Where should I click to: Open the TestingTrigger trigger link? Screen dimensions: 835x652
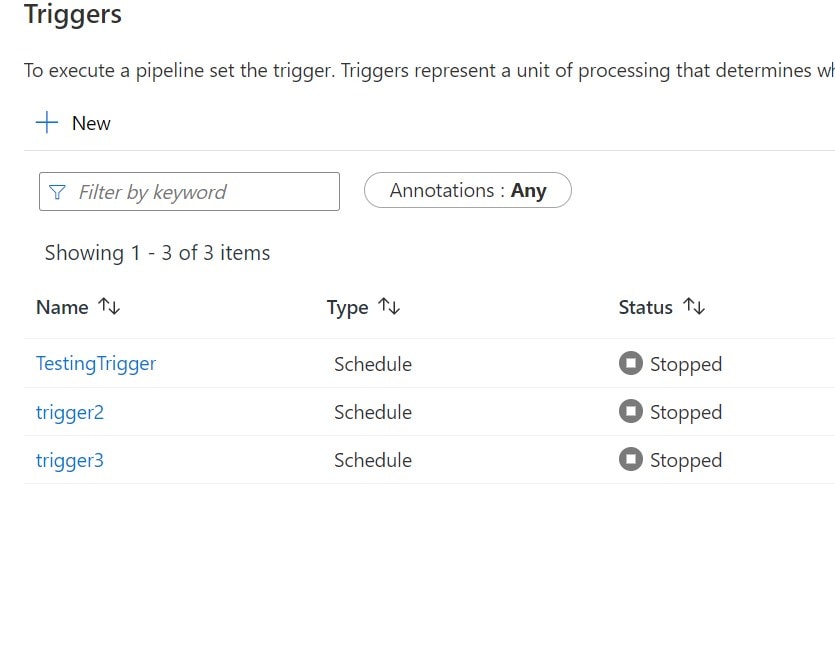click(x=96, y=364)
